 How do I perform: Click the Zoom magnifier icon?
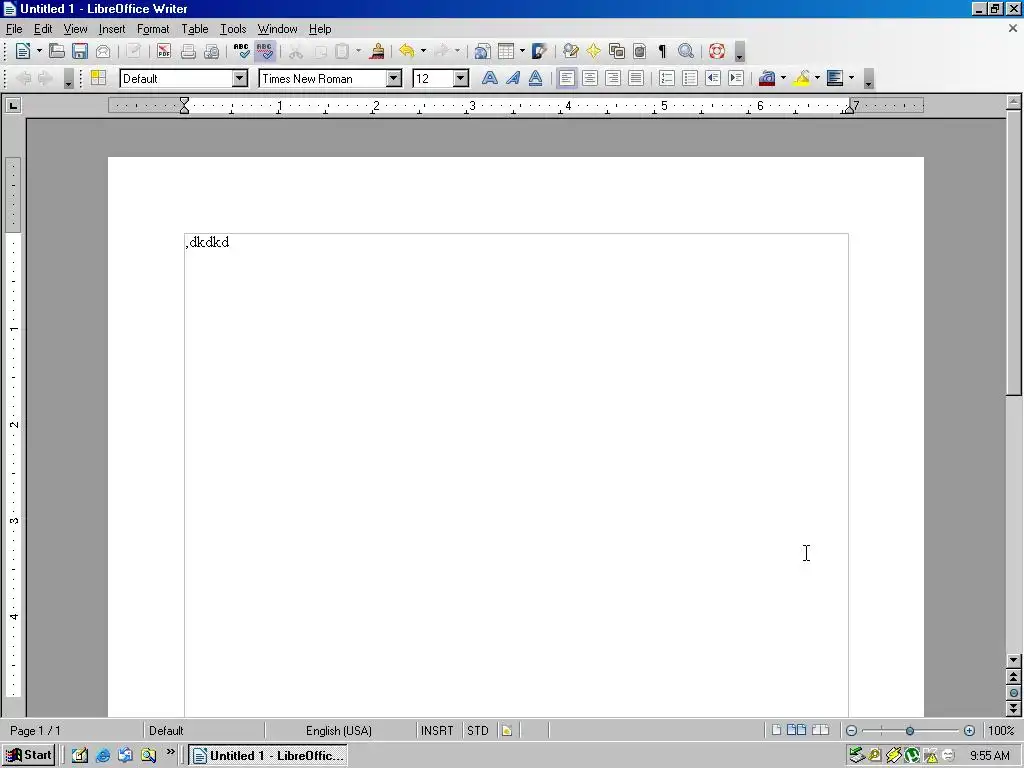[686, 51]
